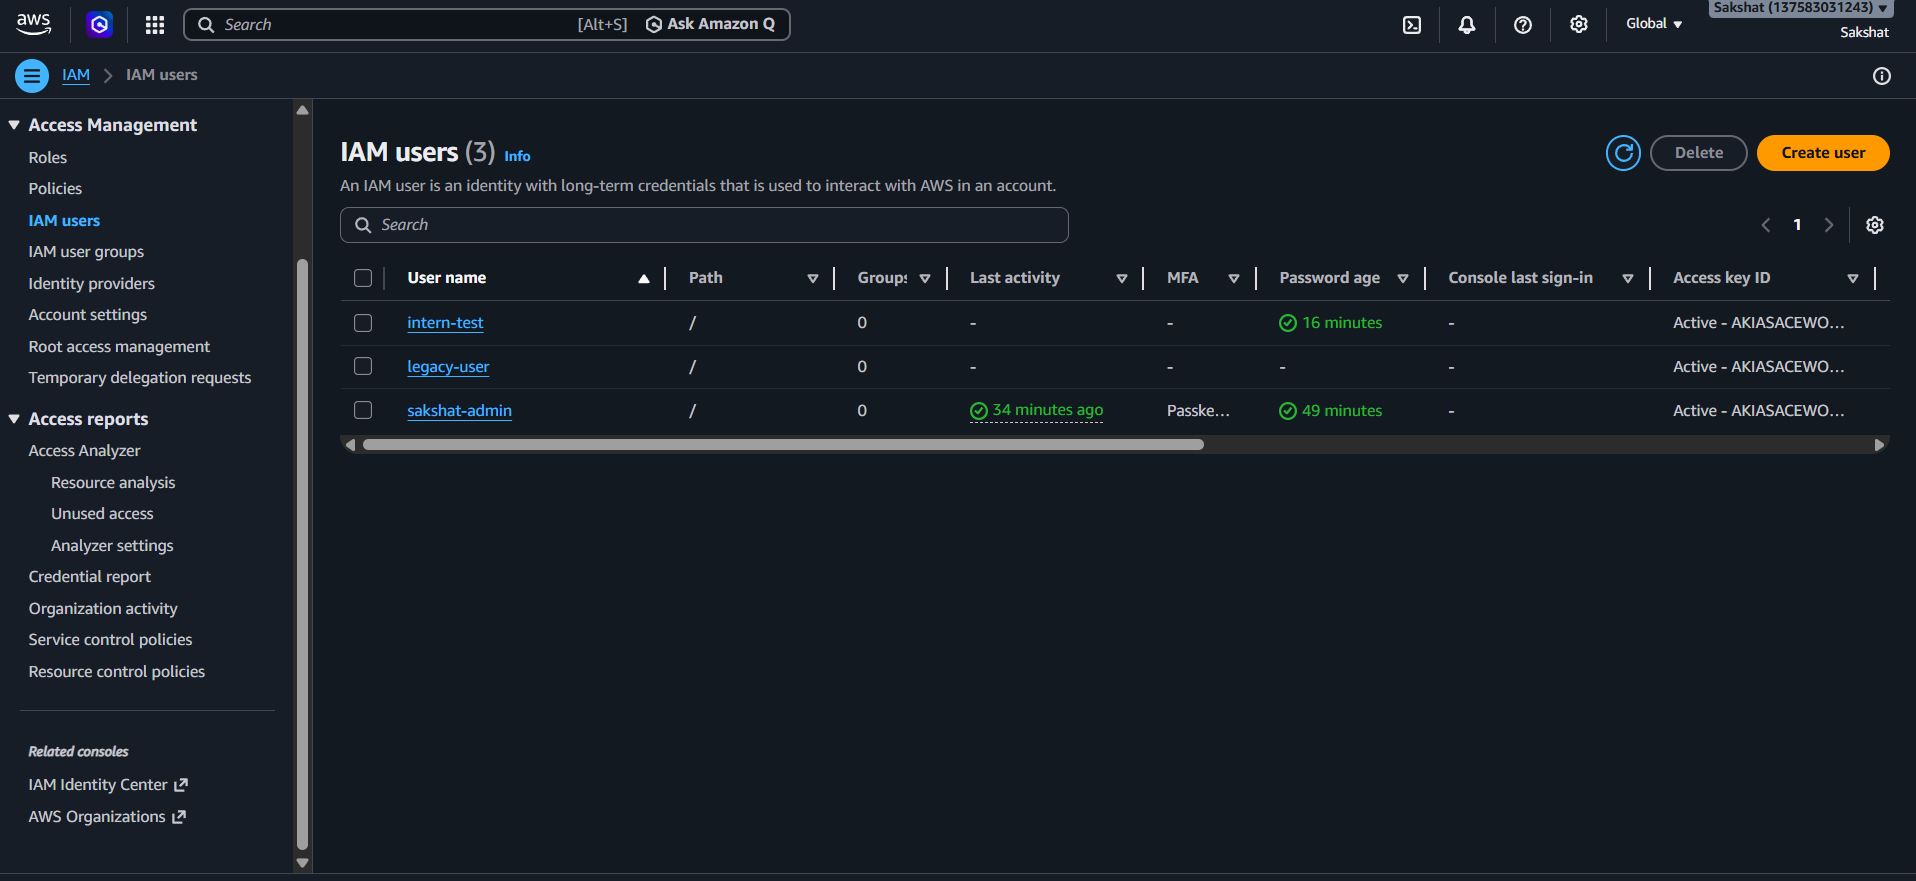Viewport: 1916px width, 881px height.
Task: Sort by the Access key ID column
Action: click(x=1853, y=279)
